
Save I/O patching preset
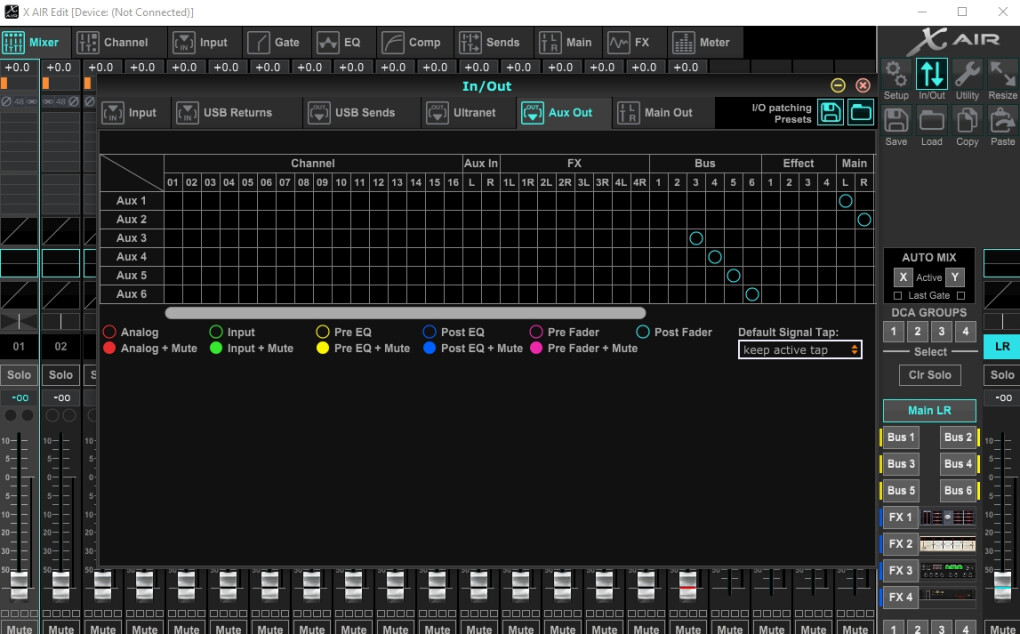point(830,112)
